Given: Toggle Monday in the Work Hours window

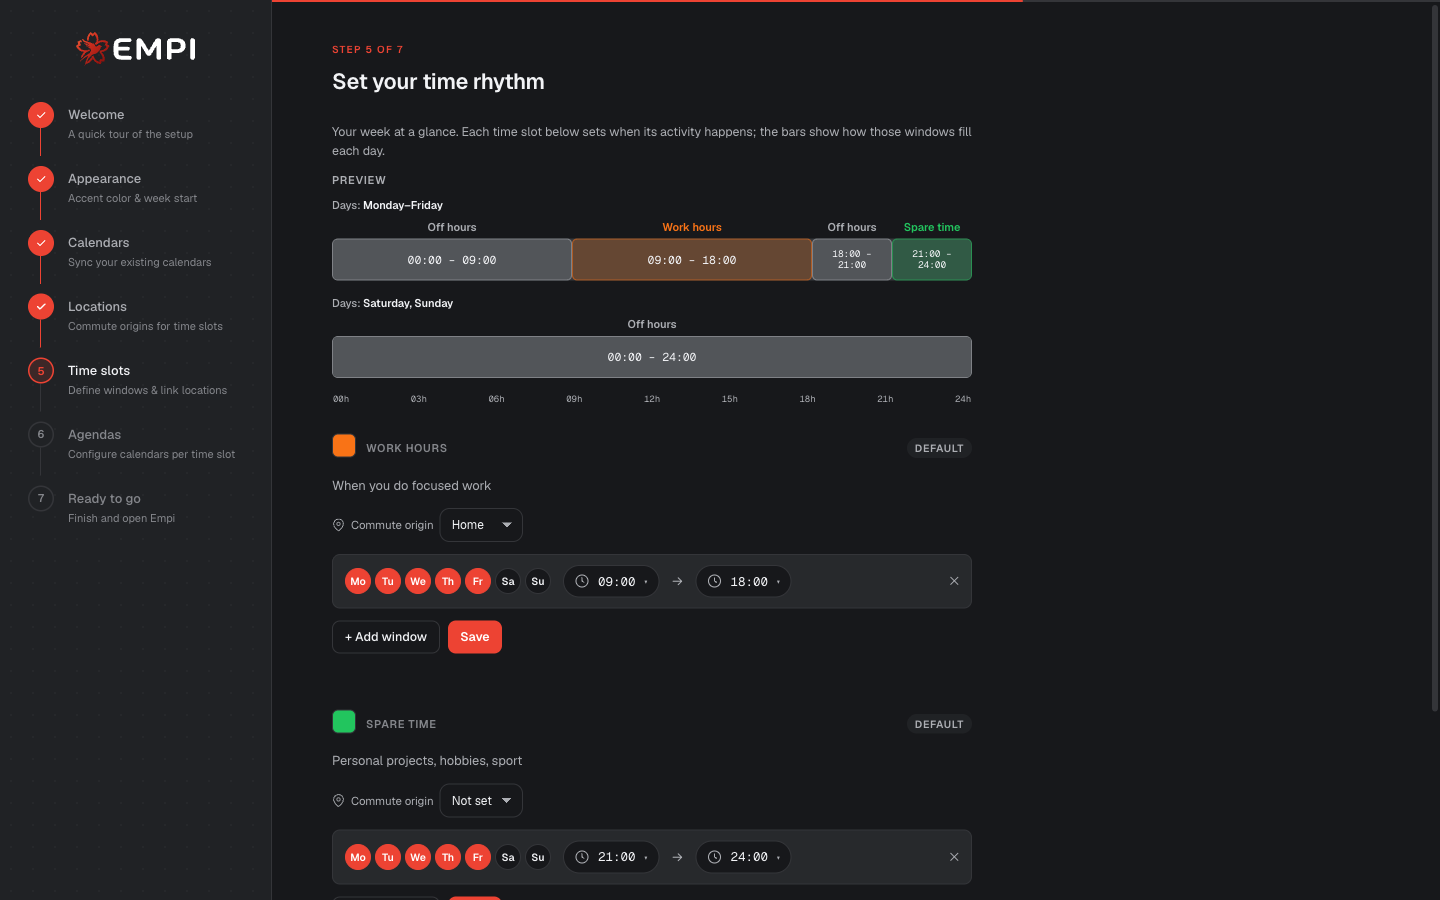Looking at the screenshot, I should [358, 581].
